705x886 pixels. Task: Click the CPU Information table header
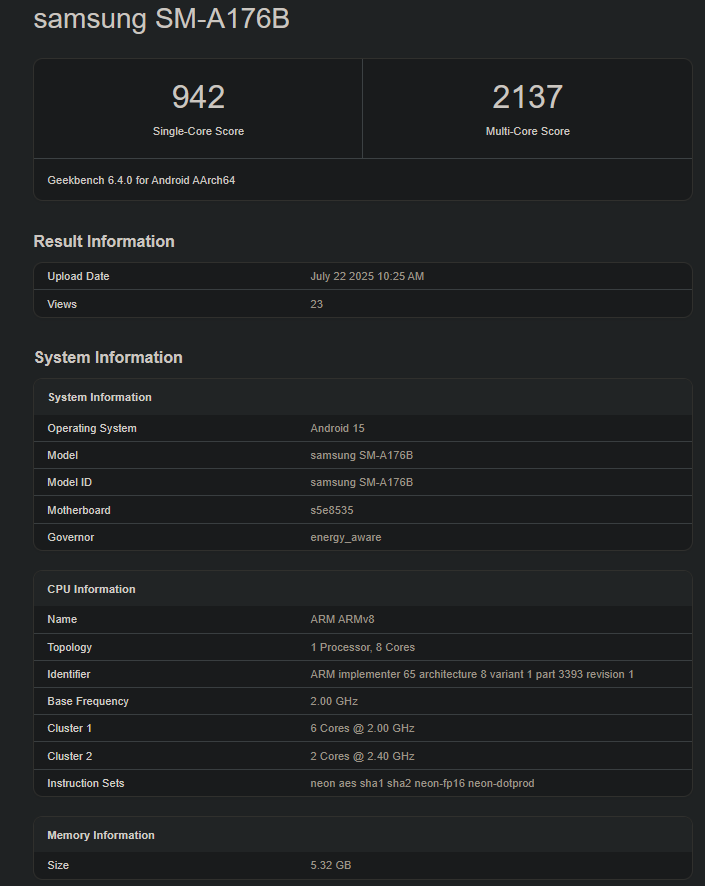pyautogui.click(x=91, y=589)
